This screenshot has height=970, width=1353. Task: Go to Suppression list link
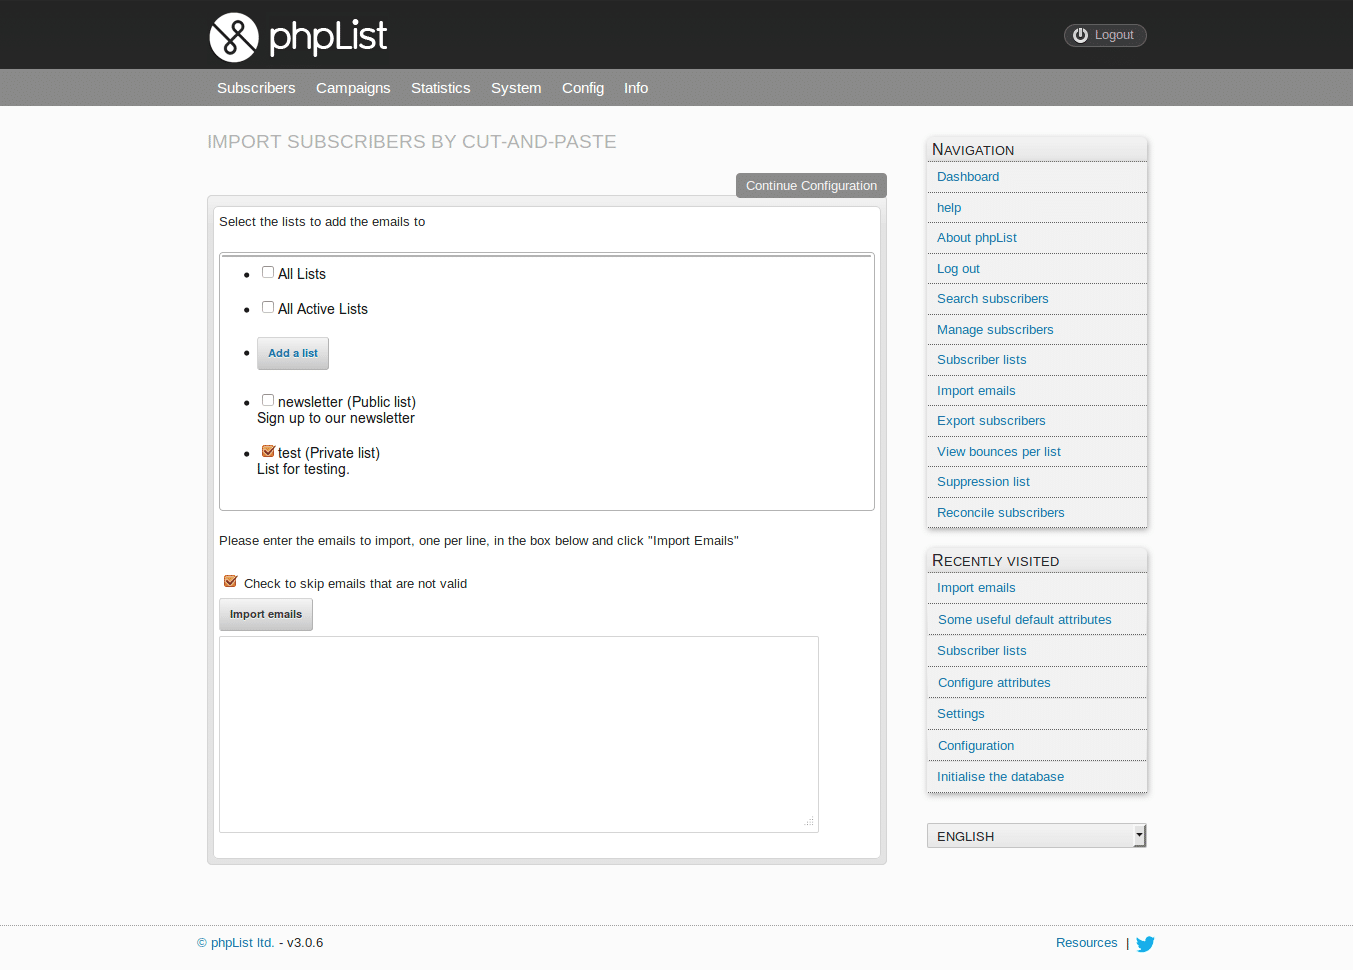pyautogui.click(x=983, y=482)
